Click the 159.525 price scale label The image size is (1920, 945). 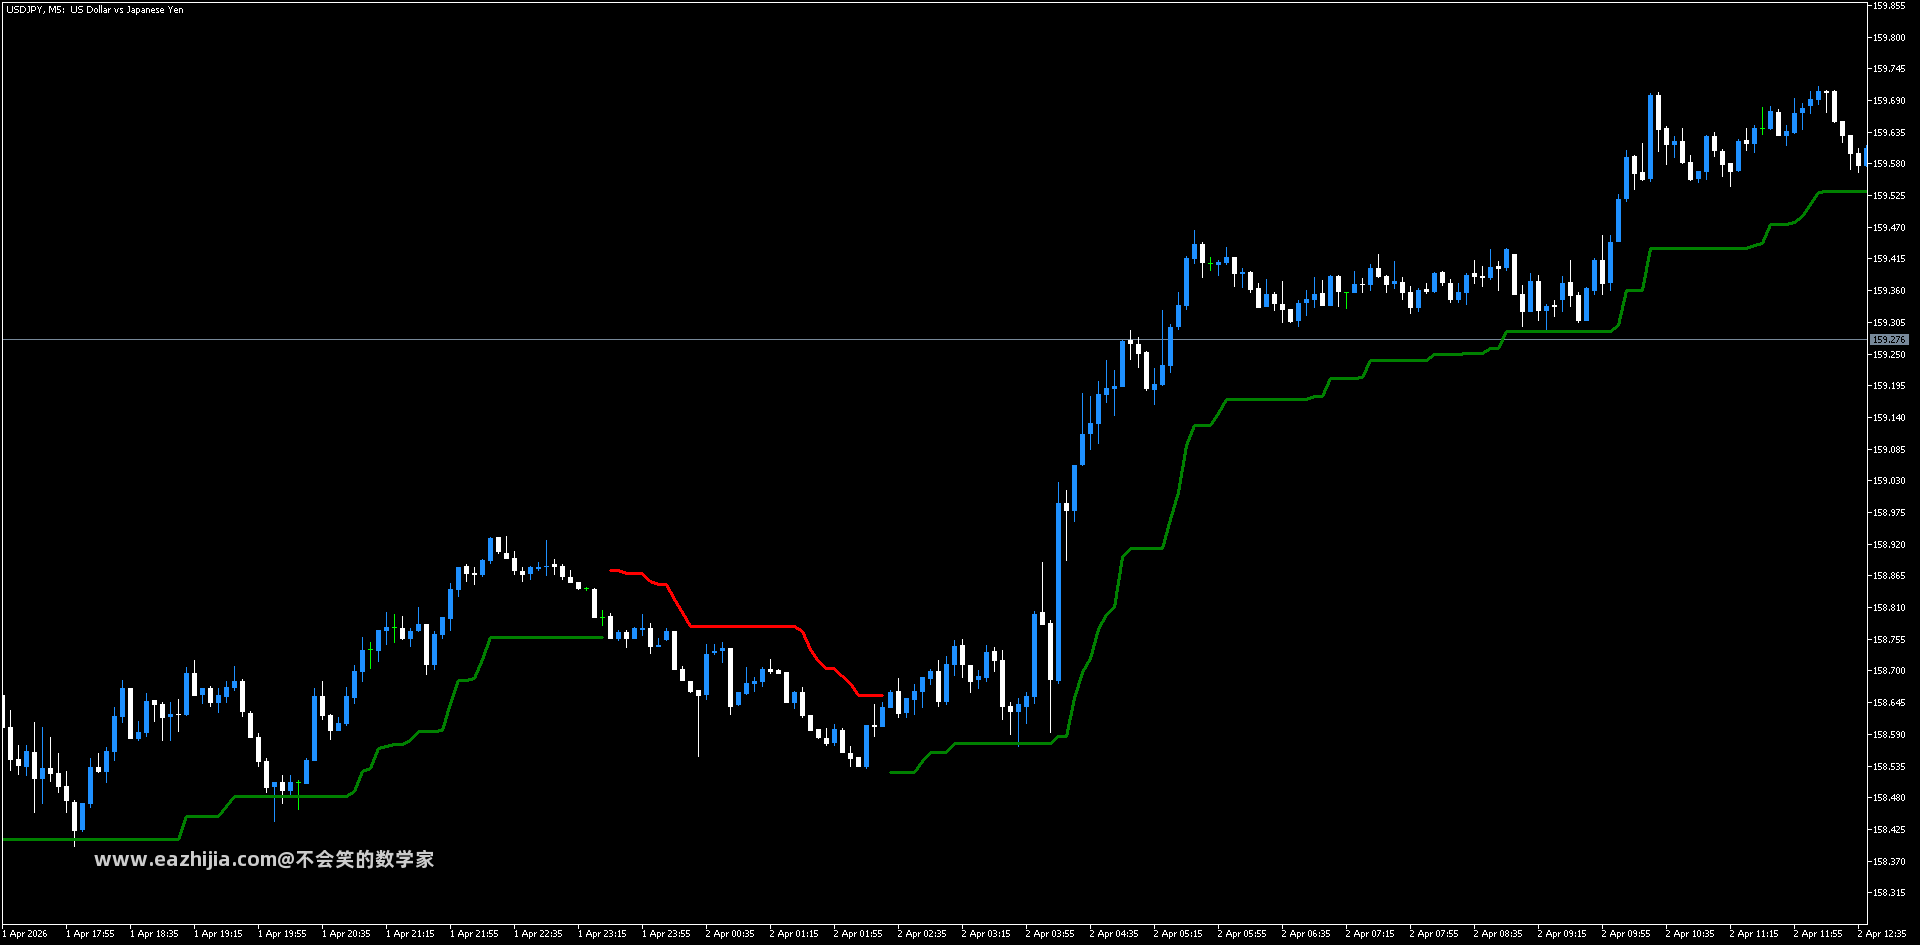click(1889, 196)
